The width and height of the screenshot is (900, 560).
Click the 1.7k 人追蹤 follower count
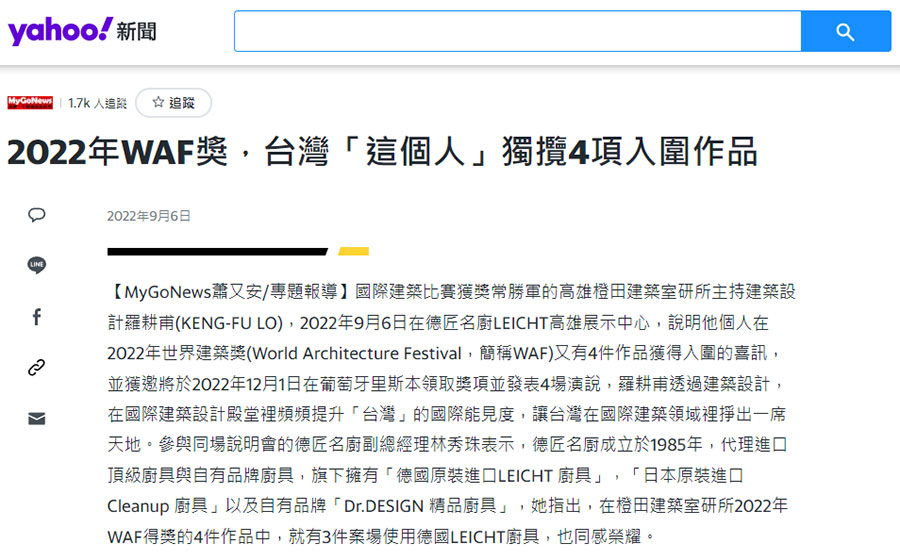pos(97,103)
